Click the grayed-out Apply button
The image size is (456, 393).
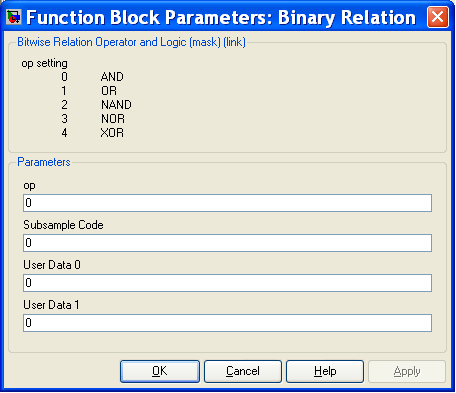[x=407, y=371]
